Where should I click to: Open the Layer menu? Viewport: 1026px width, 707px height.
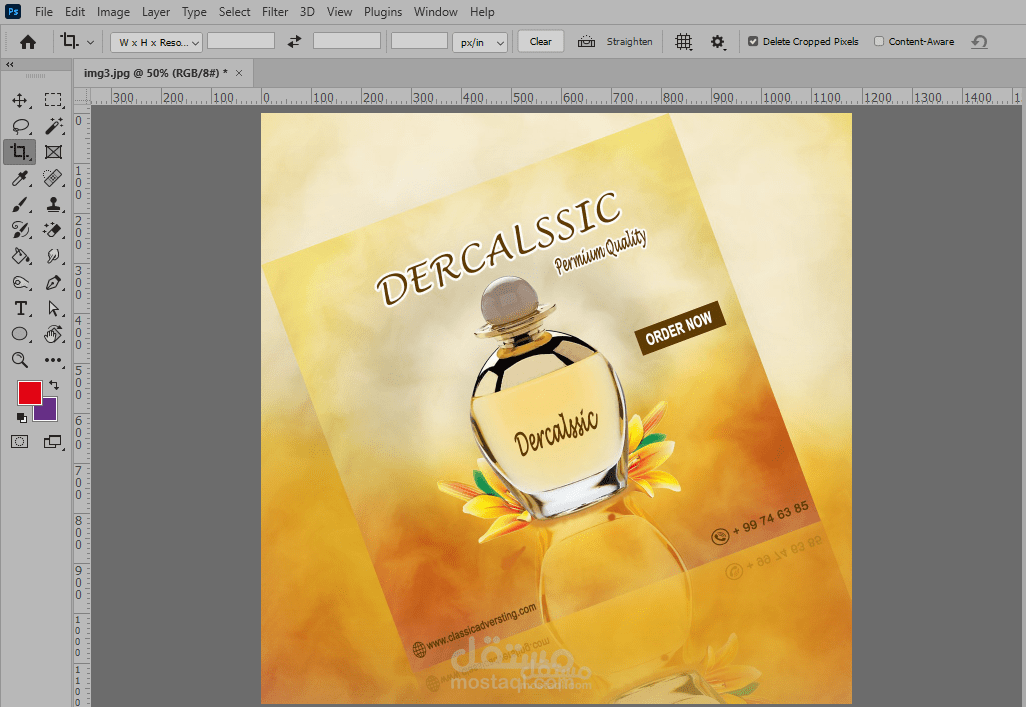[x=156, y=12]
